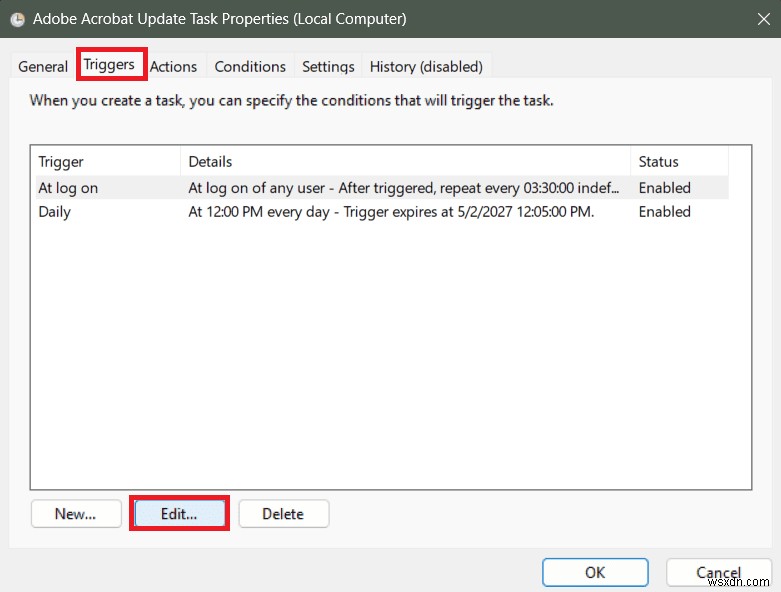Switch to the General tab
781x592 pixels.
(x=43, y=66)
